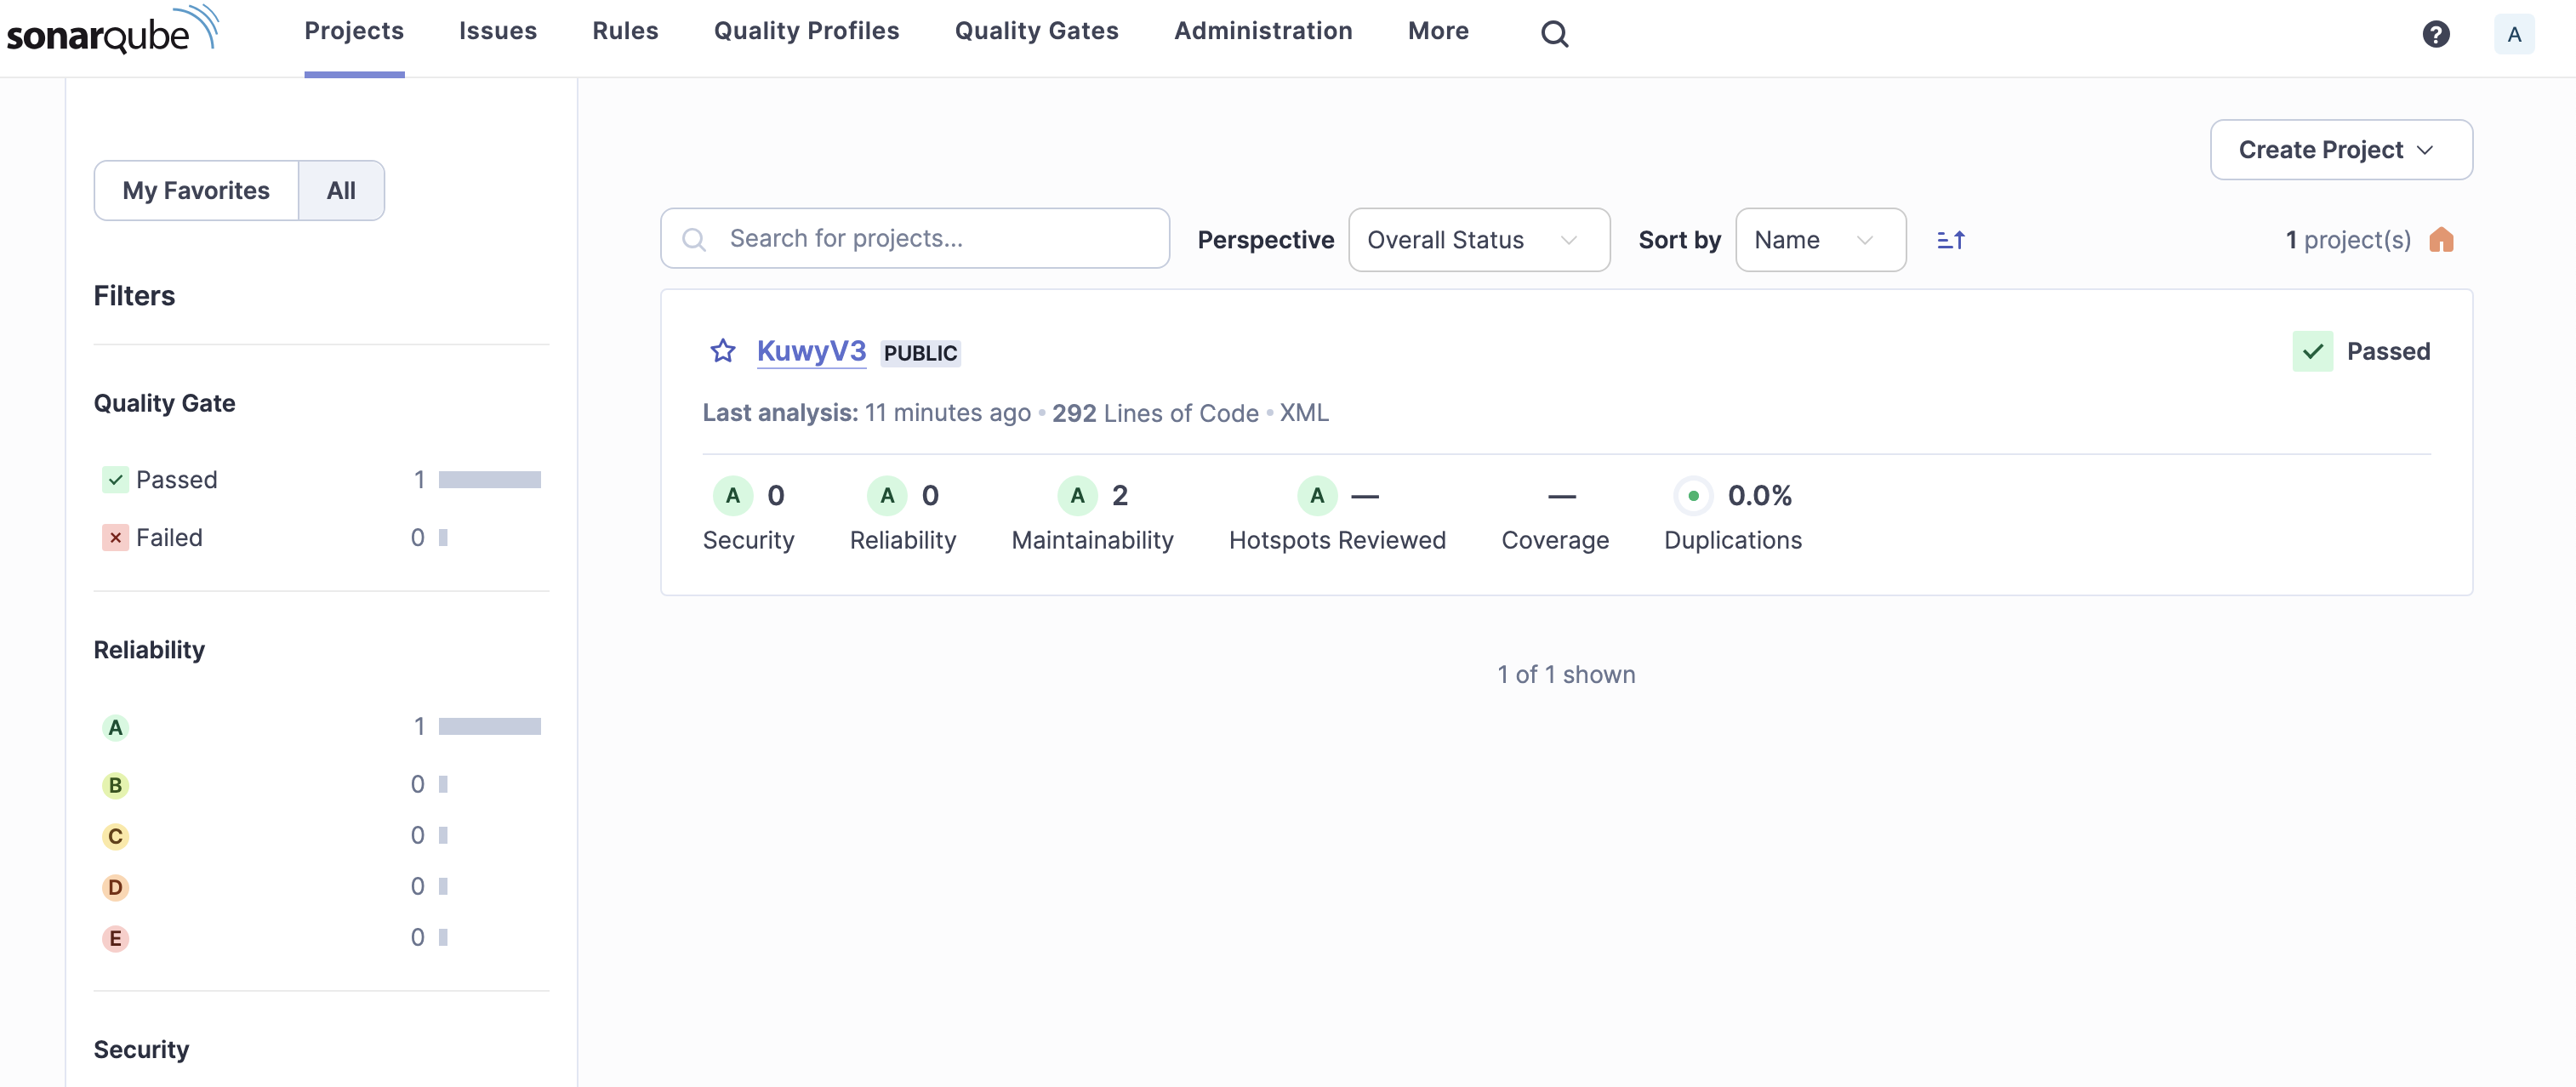Go to the Issues tab
The image size is (2576, 1087).
coord(497,32)
